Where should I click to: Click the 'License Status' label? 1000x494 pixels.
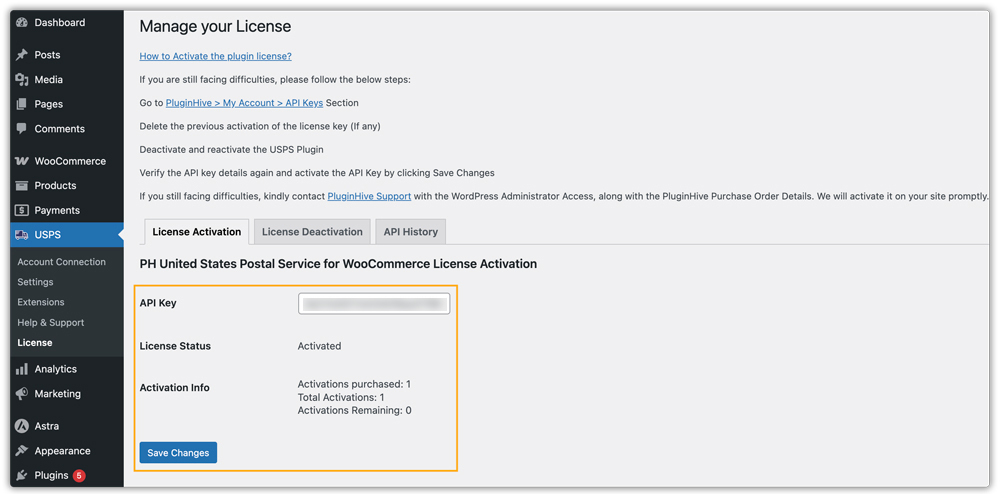(175, 346)
